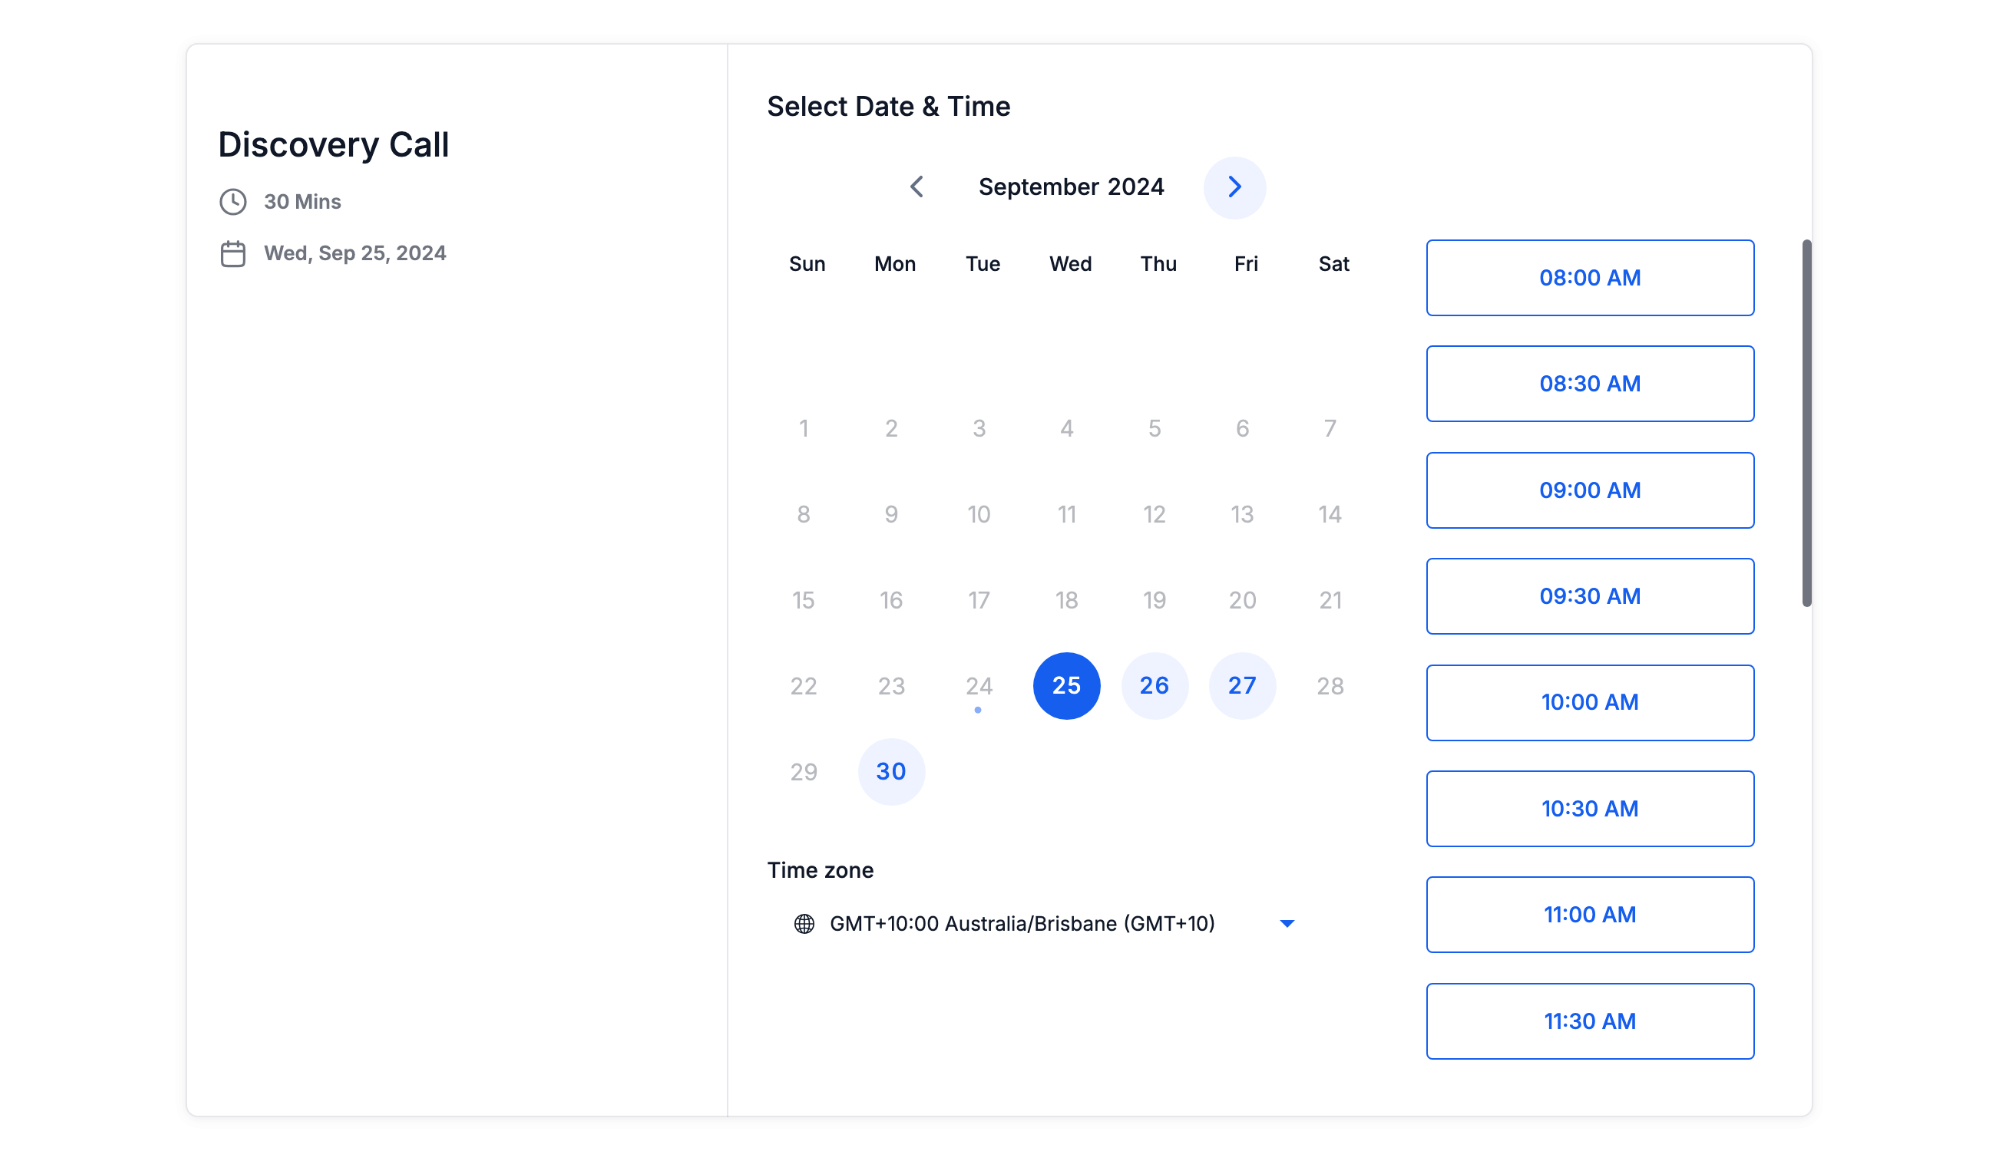Select the 11:00 AM time slot

pyautogui.click(x=1590, y=915)
